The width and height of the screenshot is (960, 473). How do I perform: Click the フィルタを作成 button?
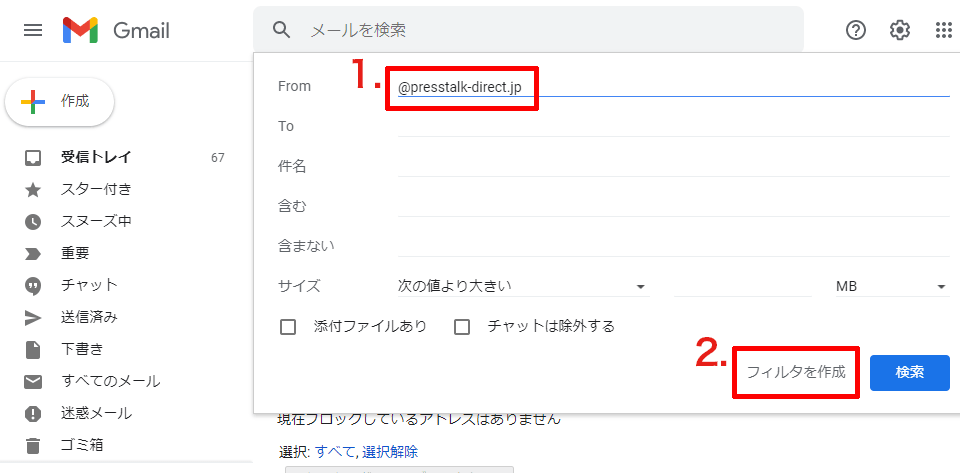coord(796,373)
